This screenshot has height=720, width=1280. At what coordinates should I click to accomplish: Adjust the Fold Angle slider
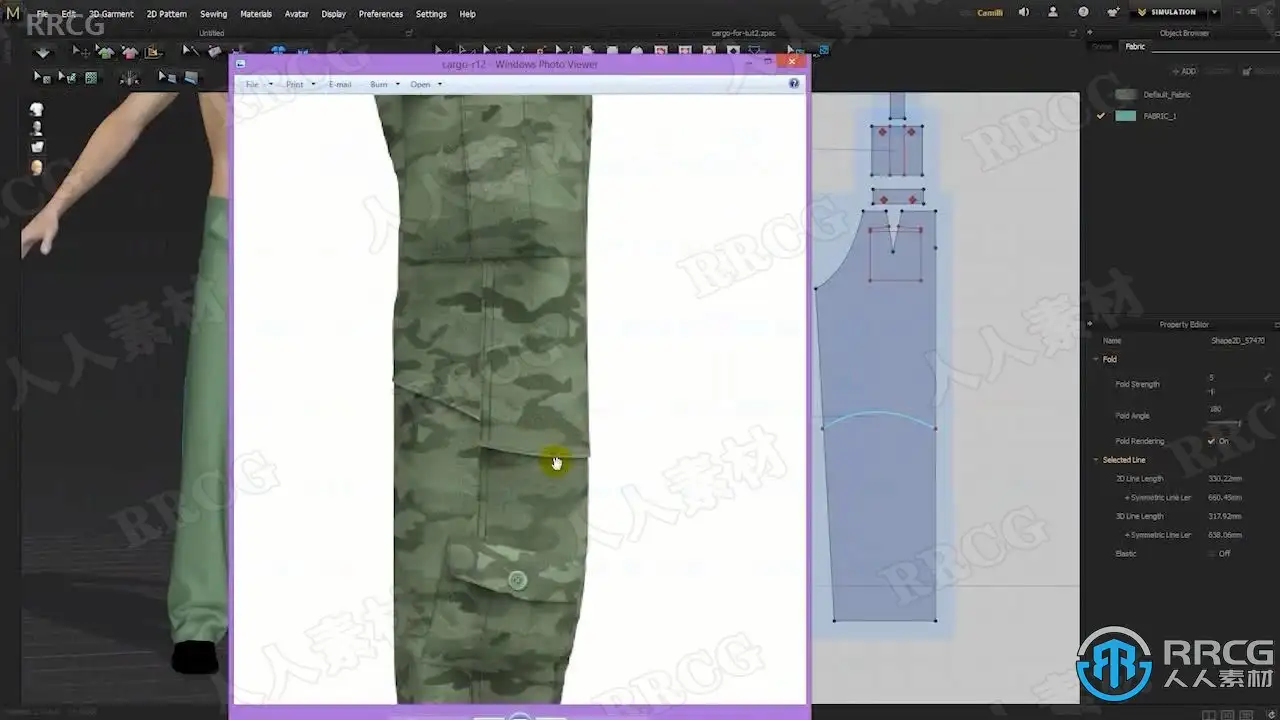tap(1225, 423)
